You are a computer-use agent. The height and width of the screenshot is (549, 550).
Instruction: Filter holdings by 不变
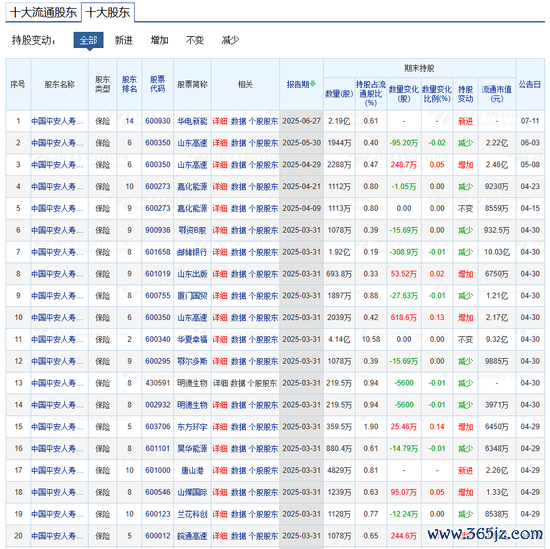pos(195,40)
